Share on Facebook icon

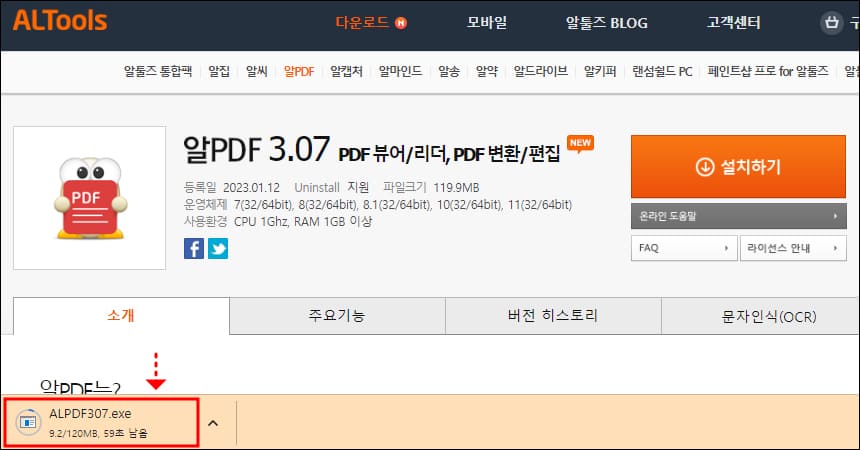(x=194, y=249)
